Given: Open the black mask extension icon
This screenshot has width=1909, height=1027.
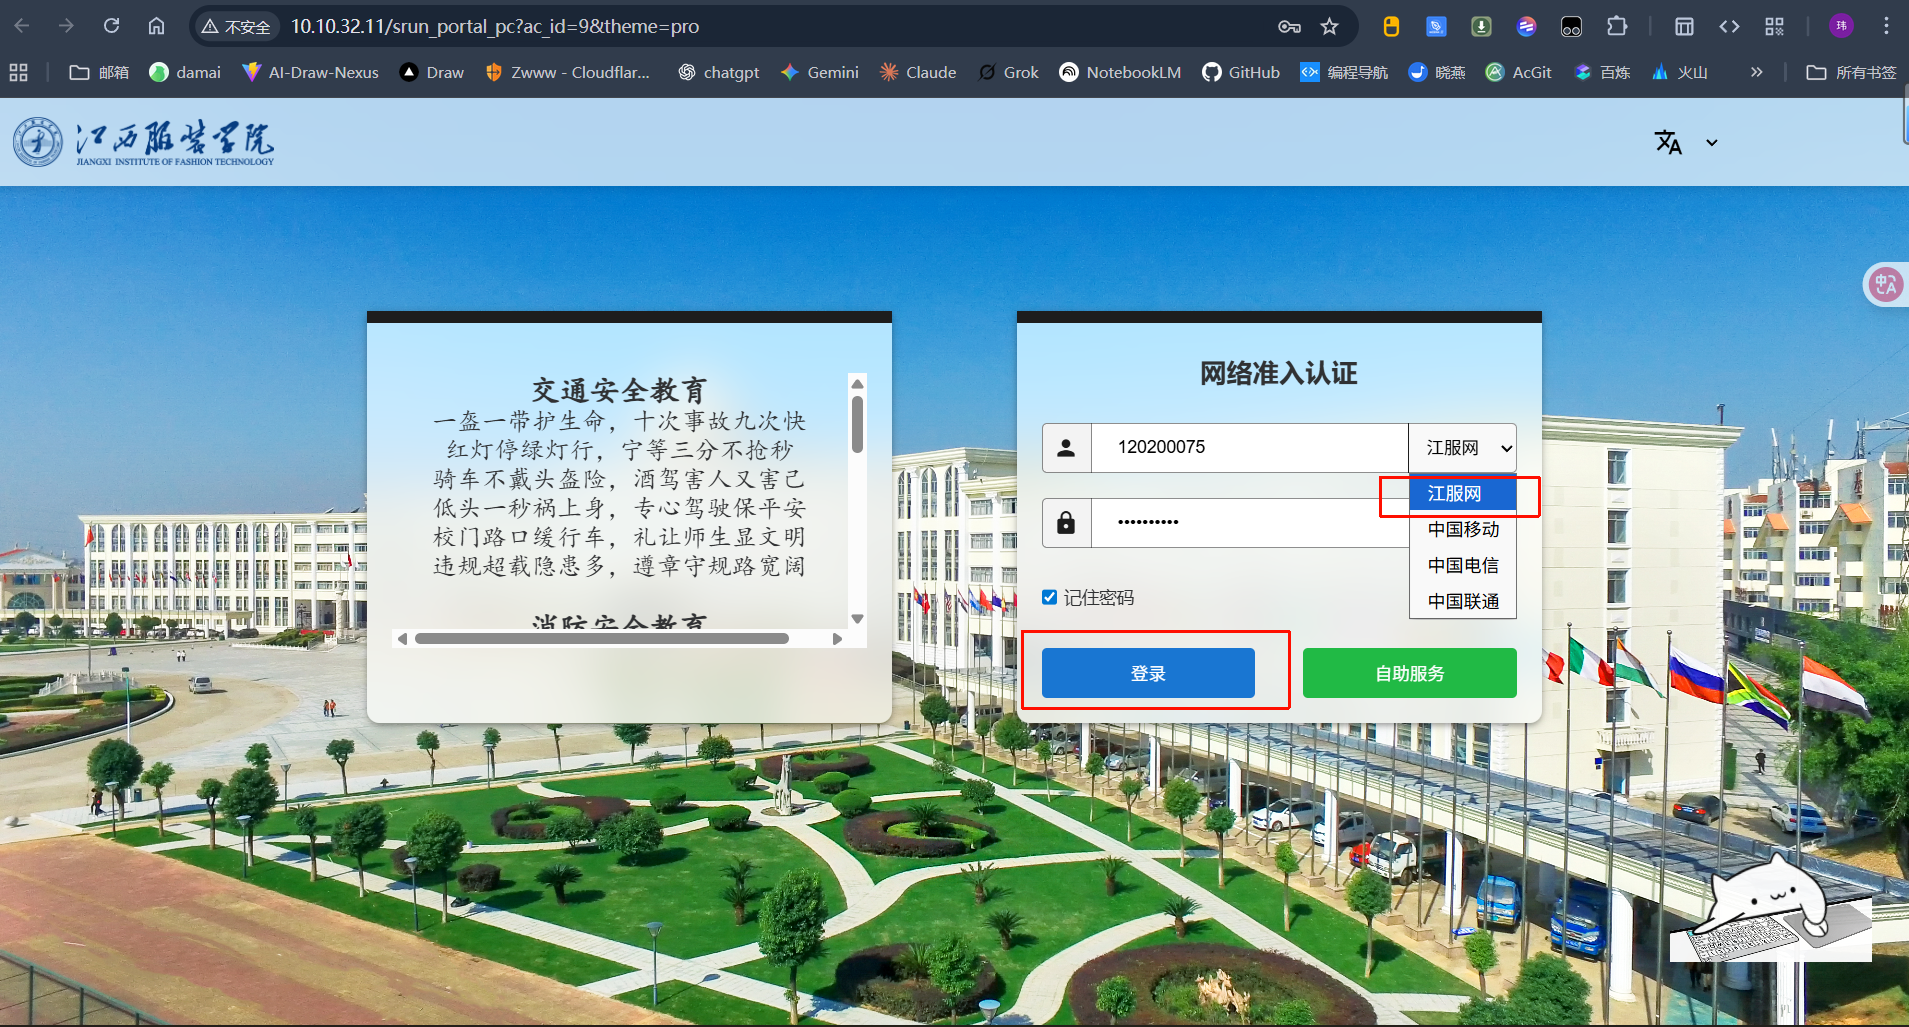Looking at the screenshot, I should (x=1571, y=27).
